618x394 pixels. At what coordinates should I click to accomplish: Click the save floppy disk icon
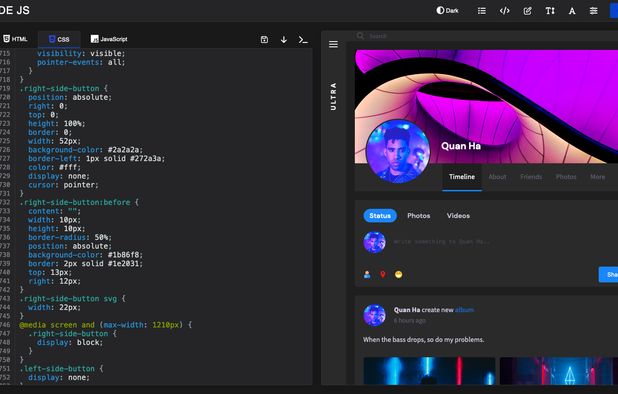(264, 39)
